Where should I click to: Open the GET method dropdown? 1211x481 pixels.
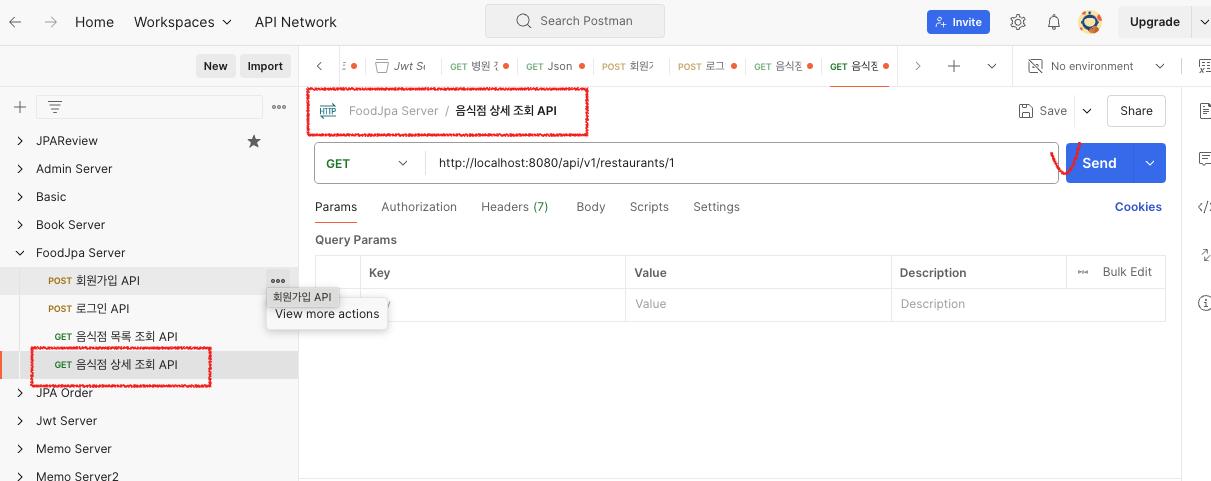click(369, 163)
